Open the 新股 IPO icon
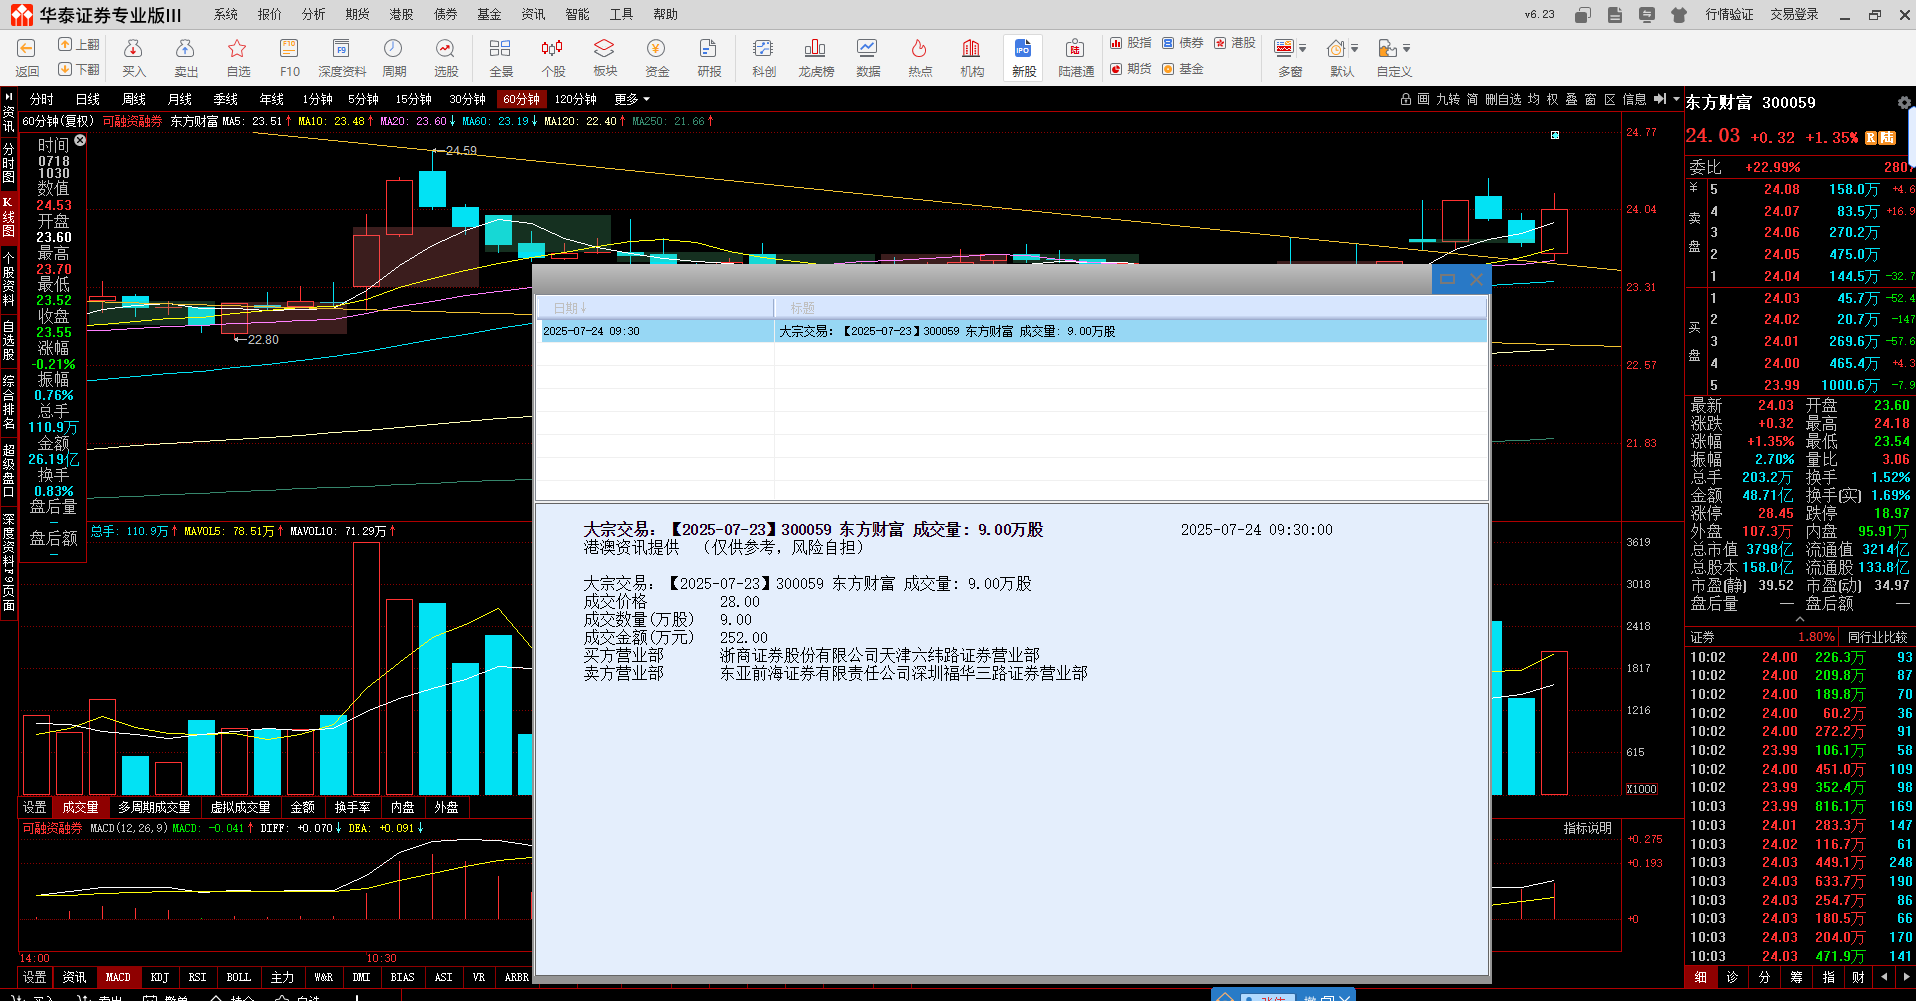The image size is (1916, 1001). click(1023, 58)
